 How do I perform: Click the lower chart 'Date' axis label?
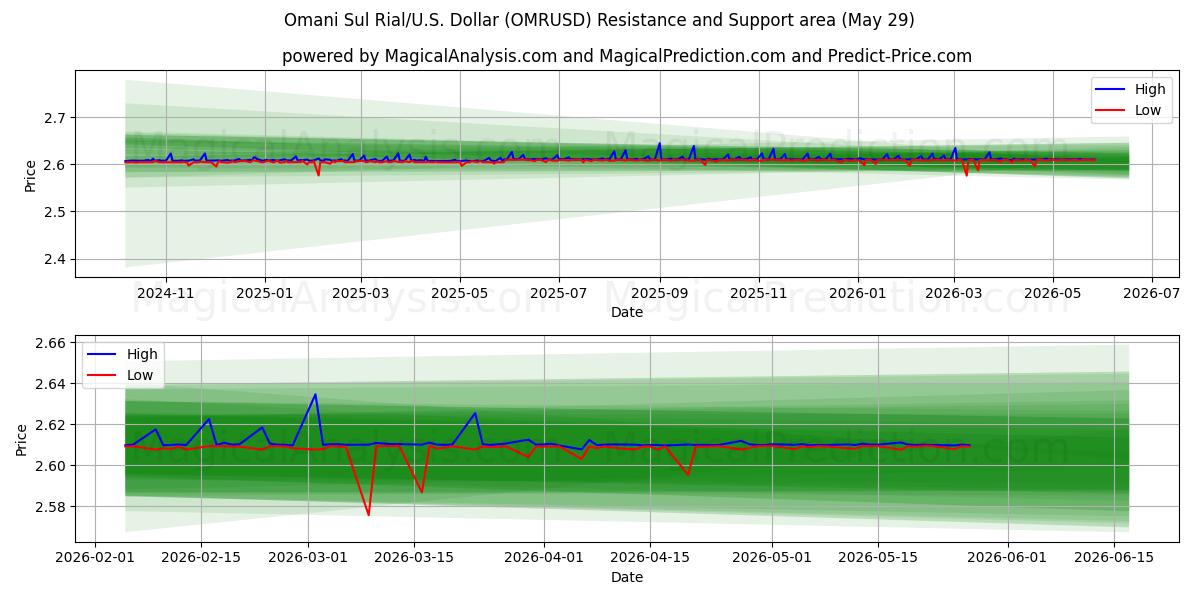(627, 577)
